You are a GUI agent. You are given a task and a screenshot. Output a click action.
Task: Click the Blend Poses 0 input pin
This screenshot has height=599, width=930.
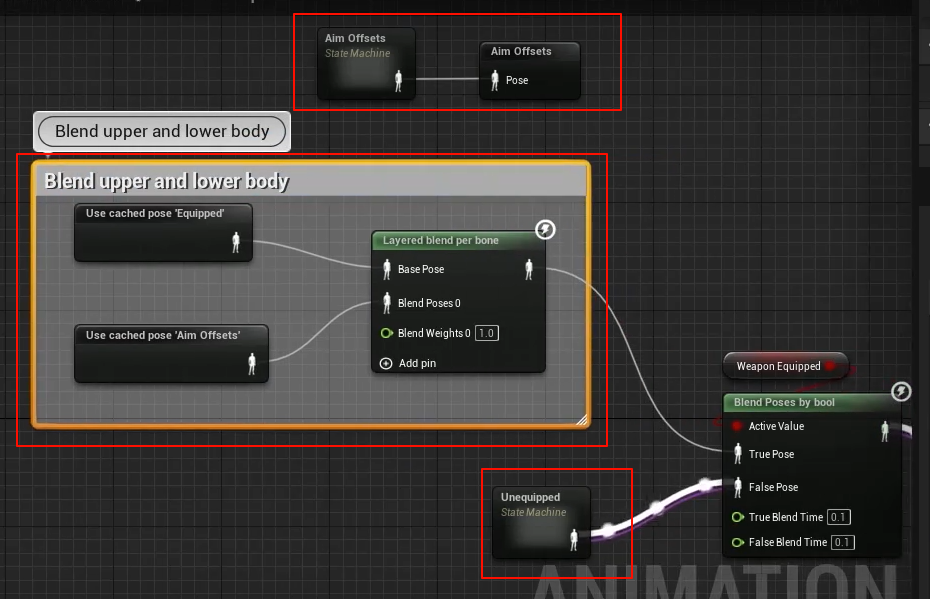click(x=387, y=303)
